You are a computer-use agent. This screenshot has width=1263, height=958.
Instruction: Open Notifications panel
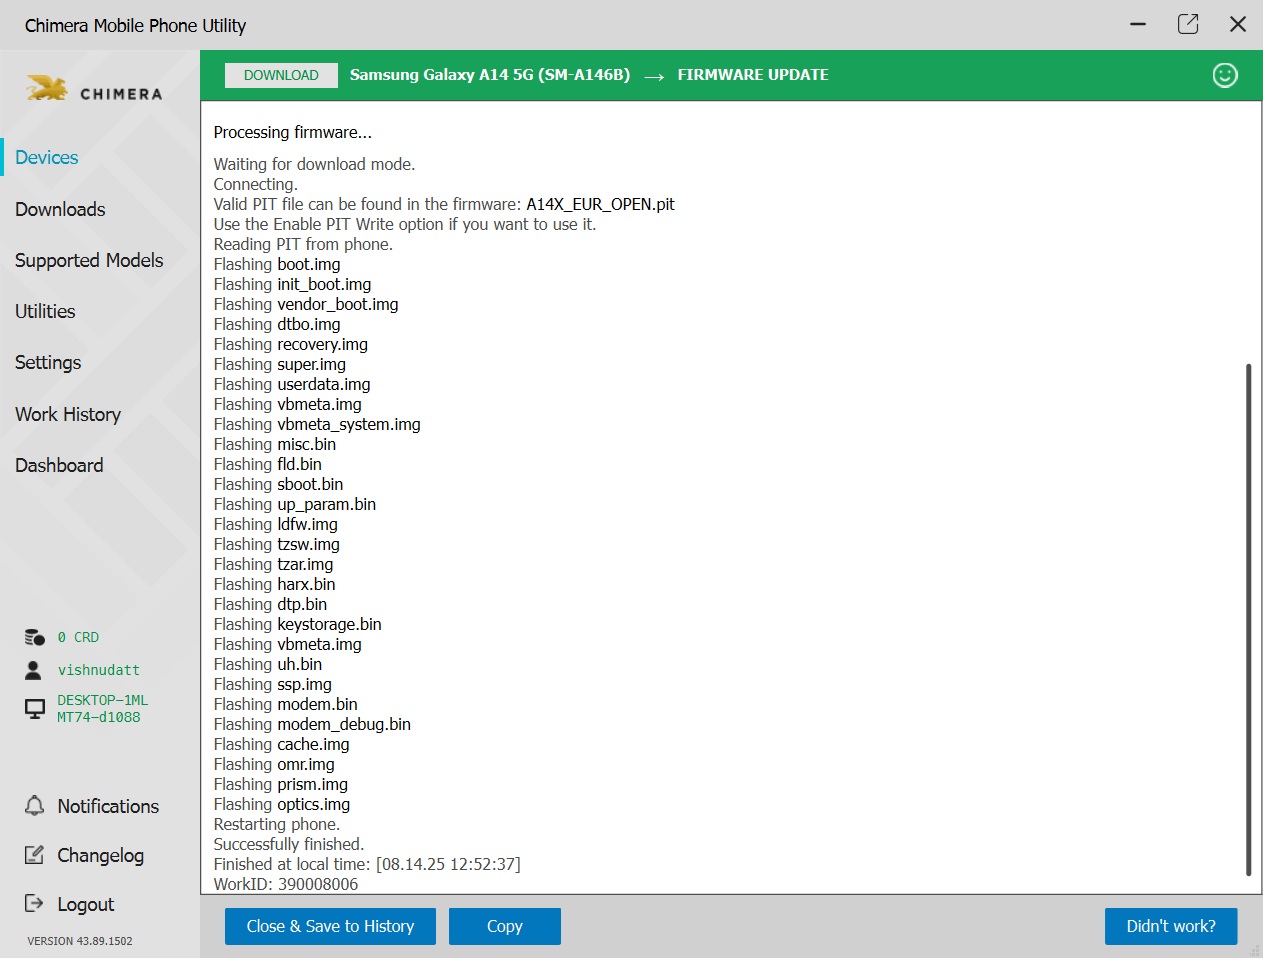click(108, 806)
